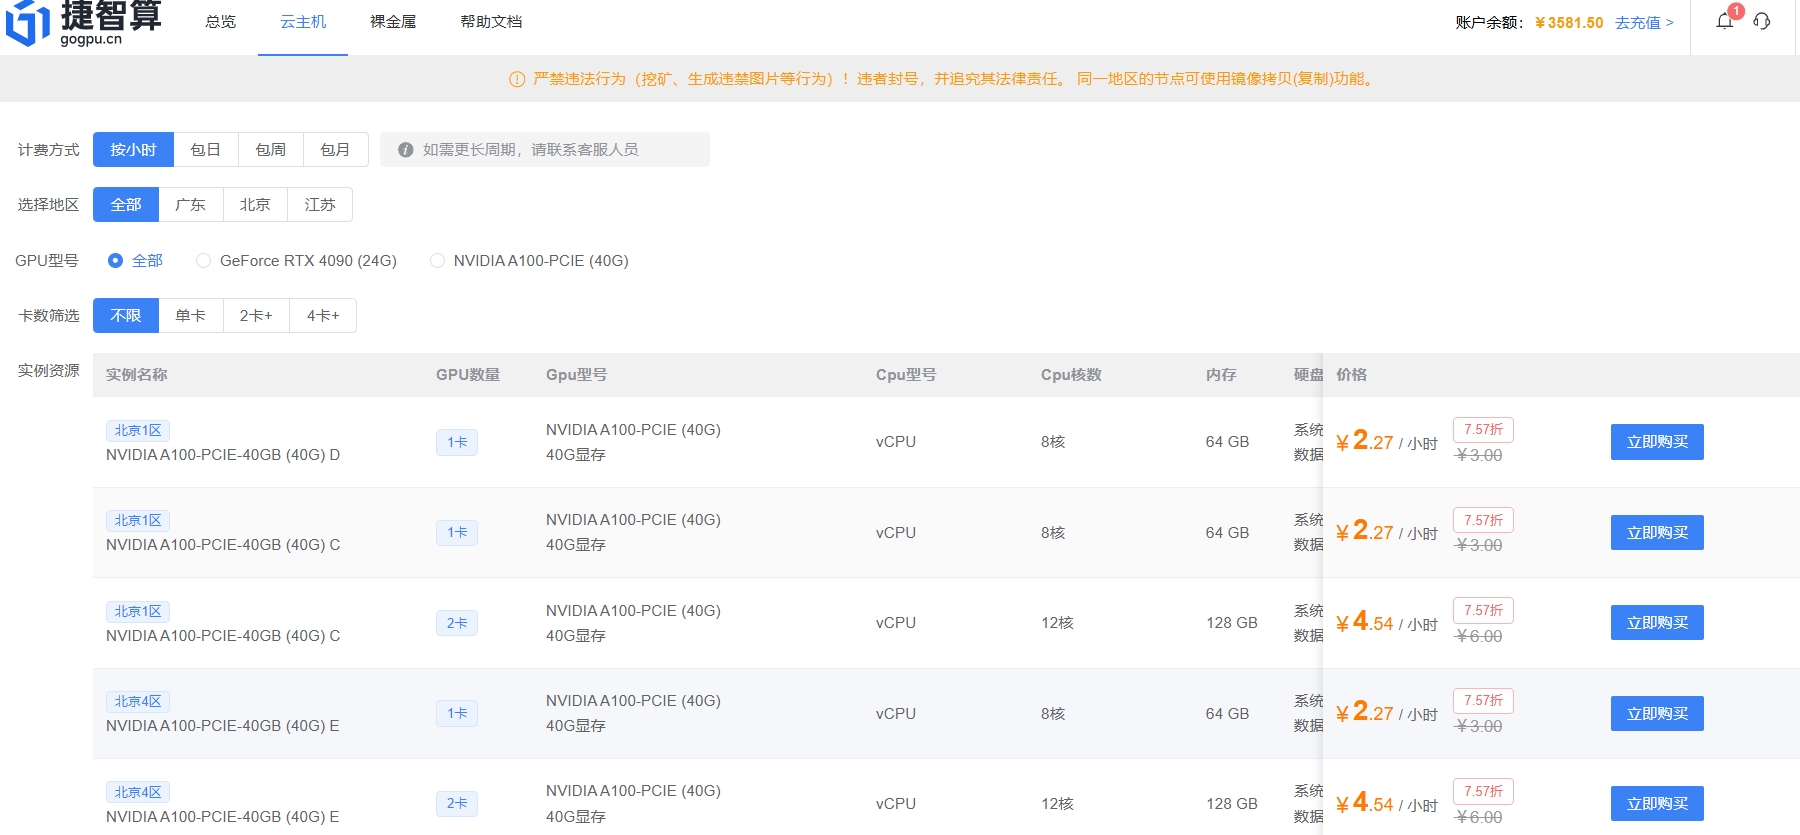This screenshot has width=1800, height=835.
Task: Open 帮助文档 in the top navigation
Action: [491, 22]
